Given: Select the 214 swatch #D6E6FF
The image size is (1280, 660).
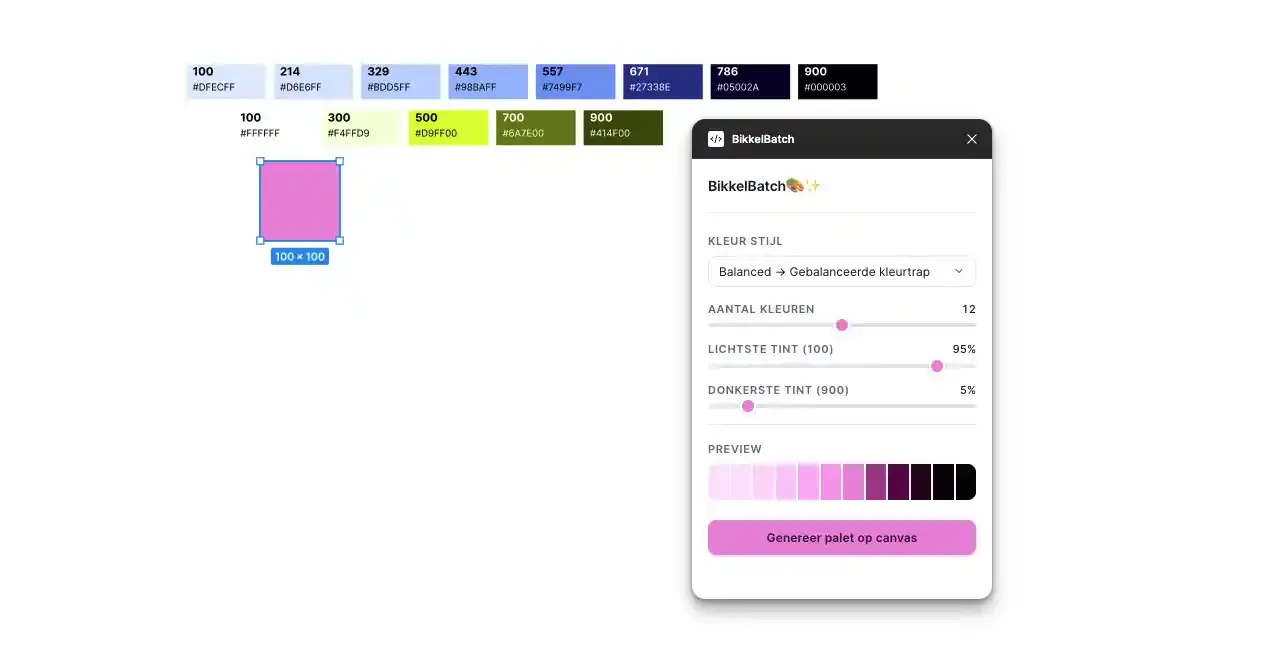Looking at the screenshot, I should (x=313, y=81).
